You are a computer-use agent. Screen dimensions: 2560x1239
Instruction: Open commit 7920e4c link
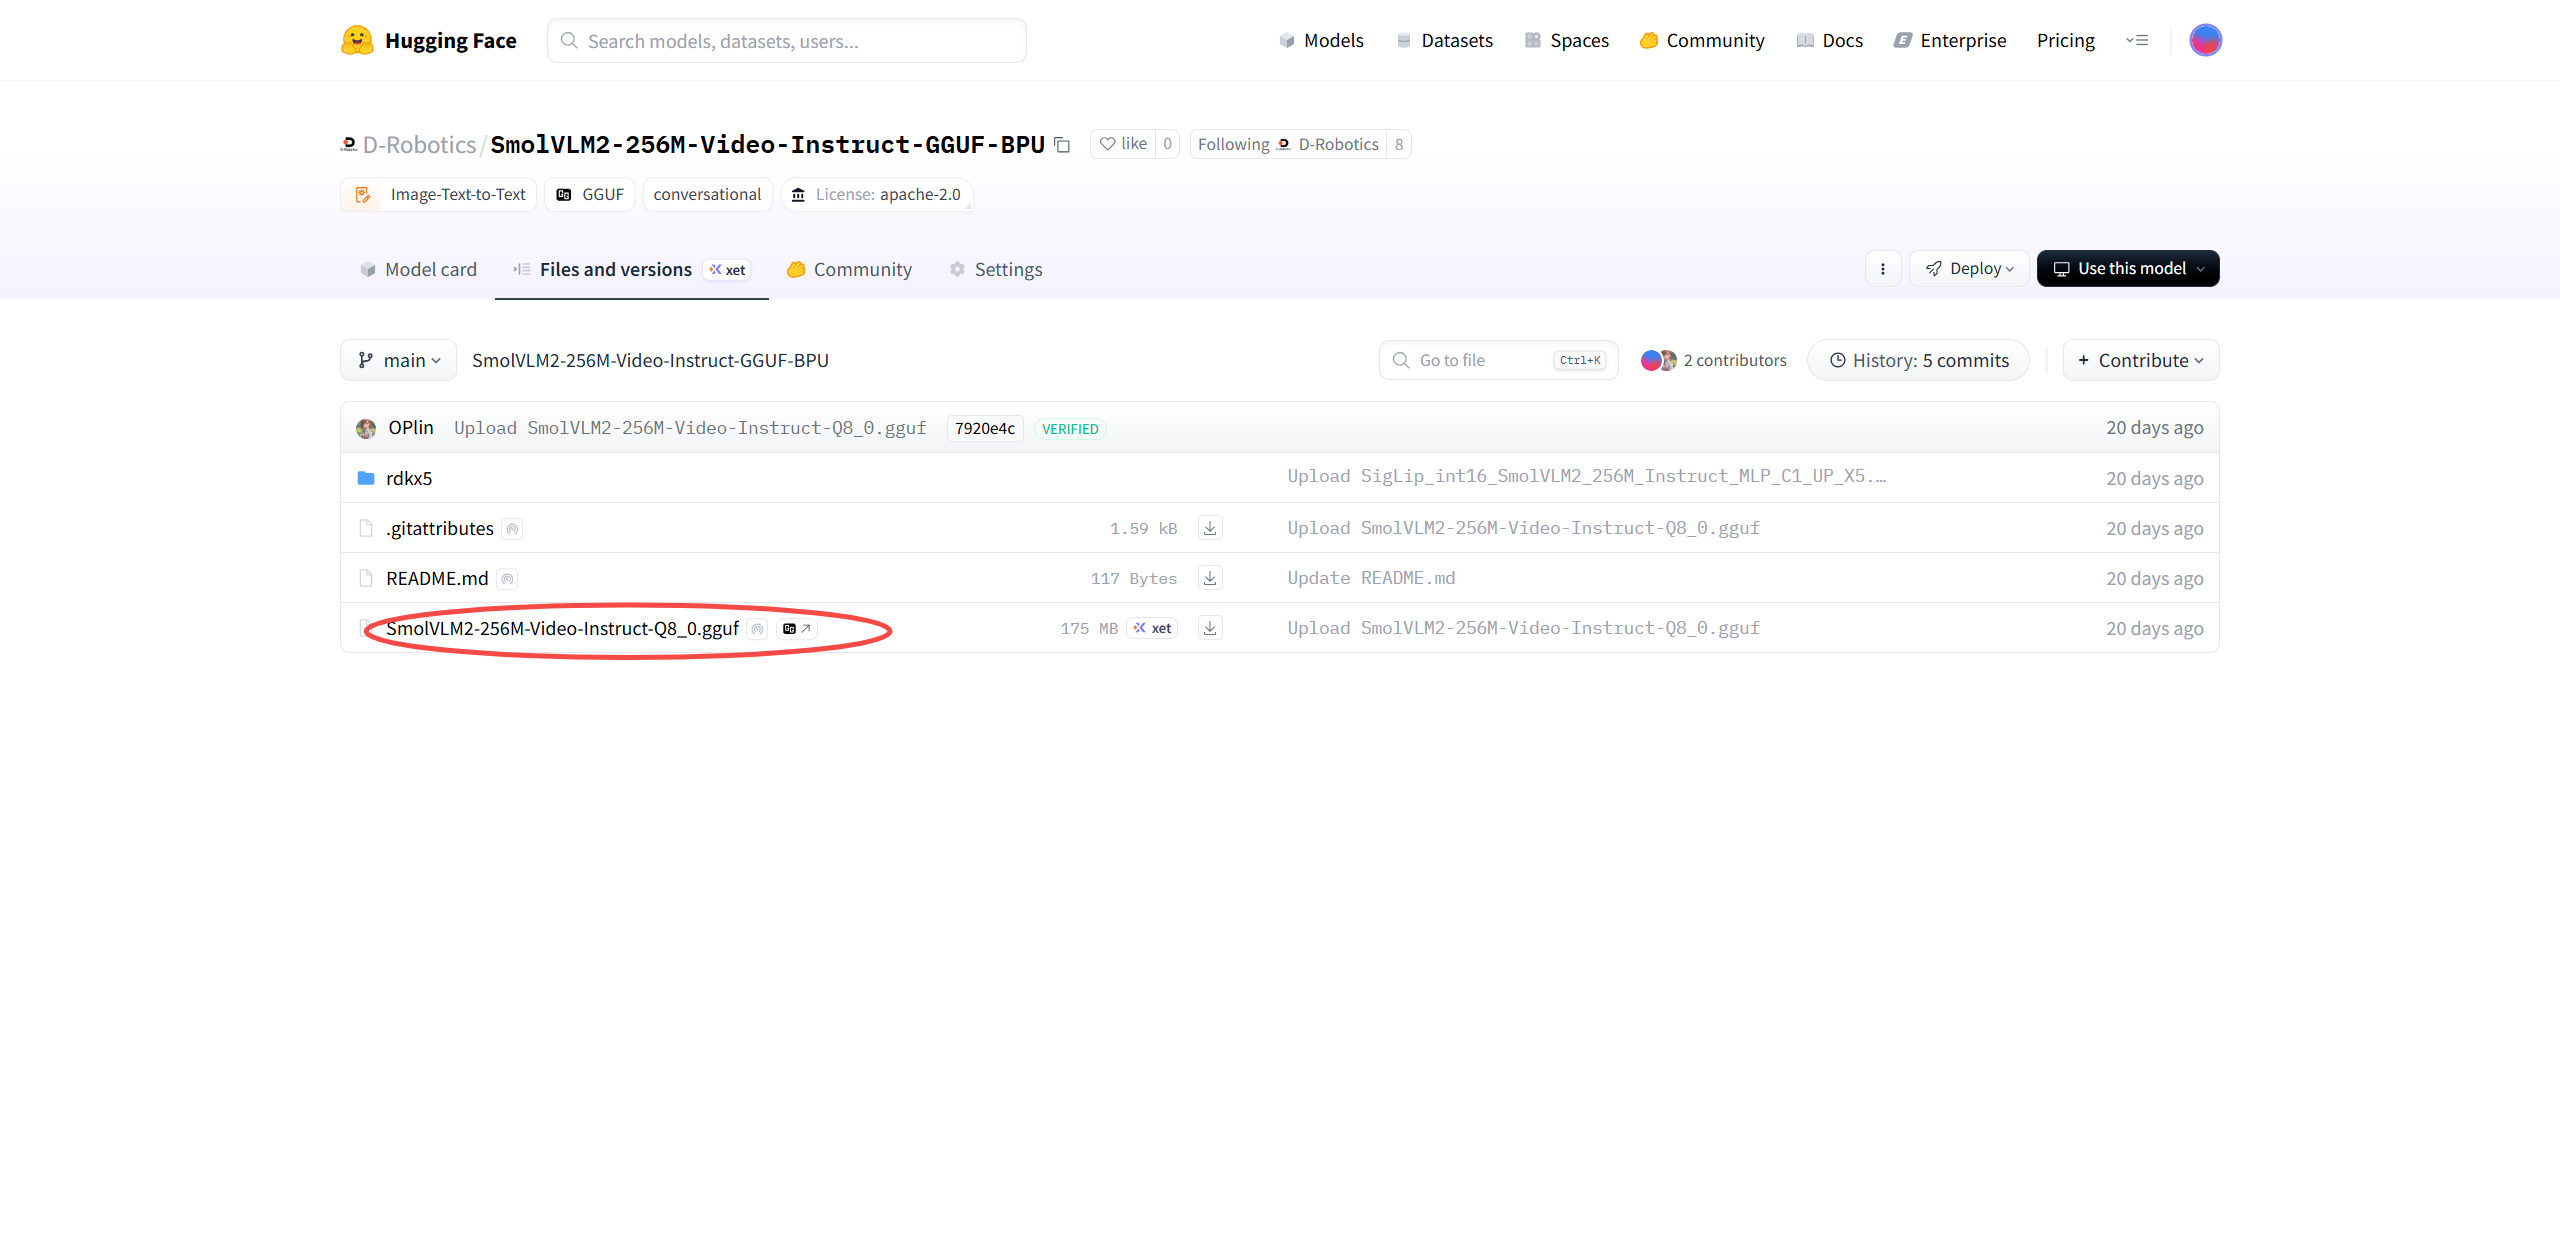pos(984,429)
